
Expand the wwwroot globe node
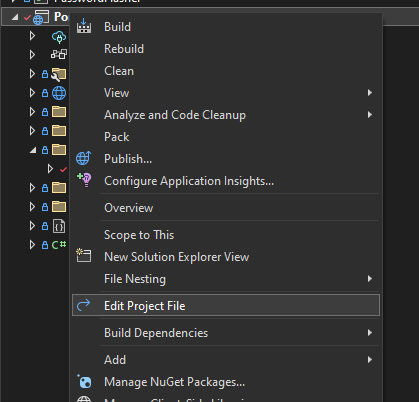[32, 93]
